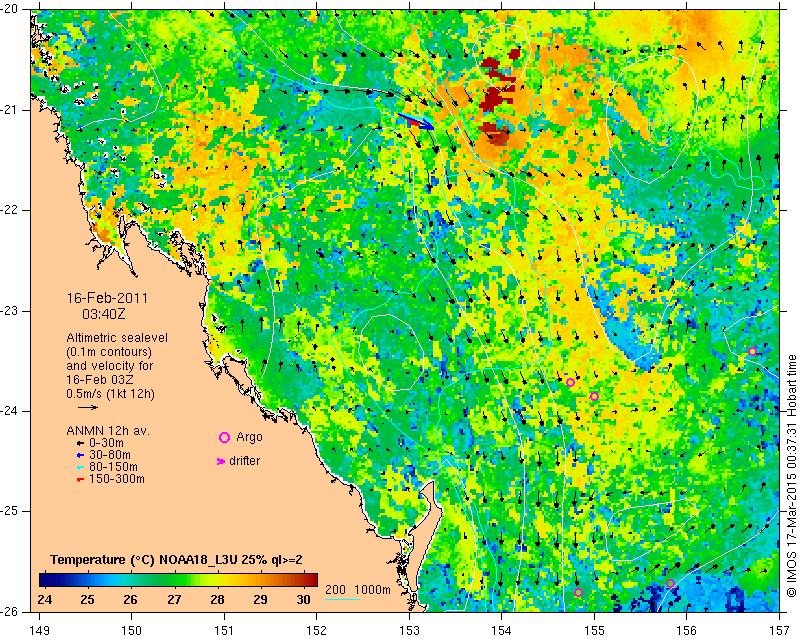Screen dimensions: 800x640
Task: Click the magenta drifter arrow symbol in legend
Action: [221, 461]
